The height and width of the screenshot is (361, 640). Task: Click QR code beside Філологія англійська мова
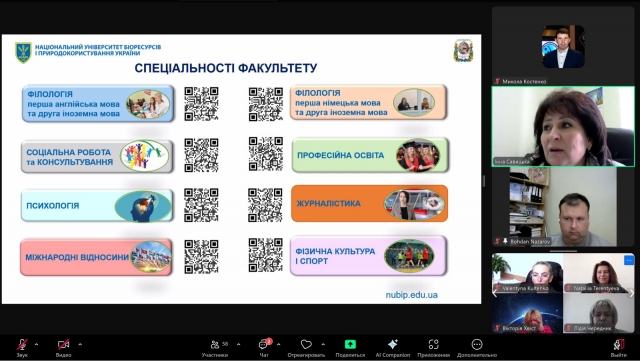point(201,104)
